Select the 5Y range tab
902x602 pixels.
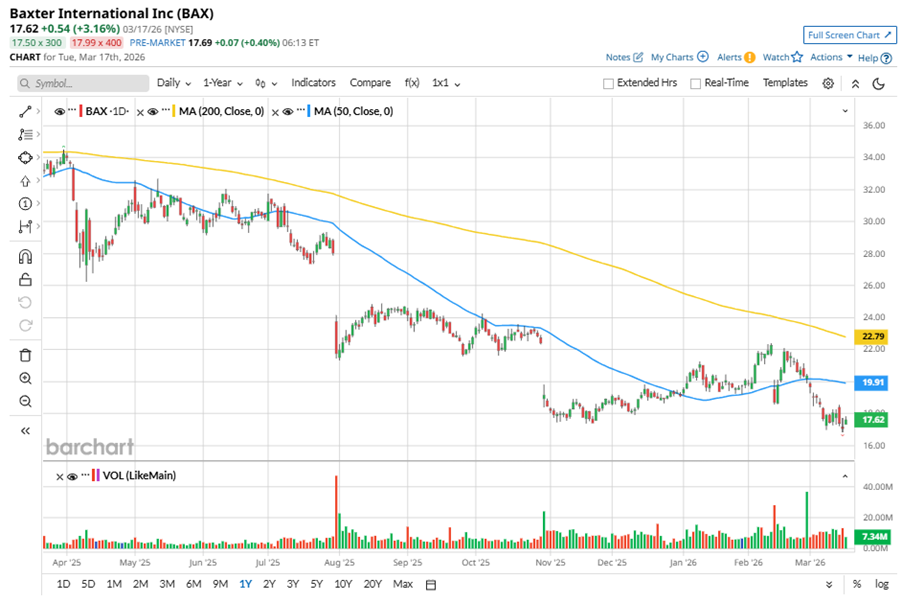pos(316,584)
